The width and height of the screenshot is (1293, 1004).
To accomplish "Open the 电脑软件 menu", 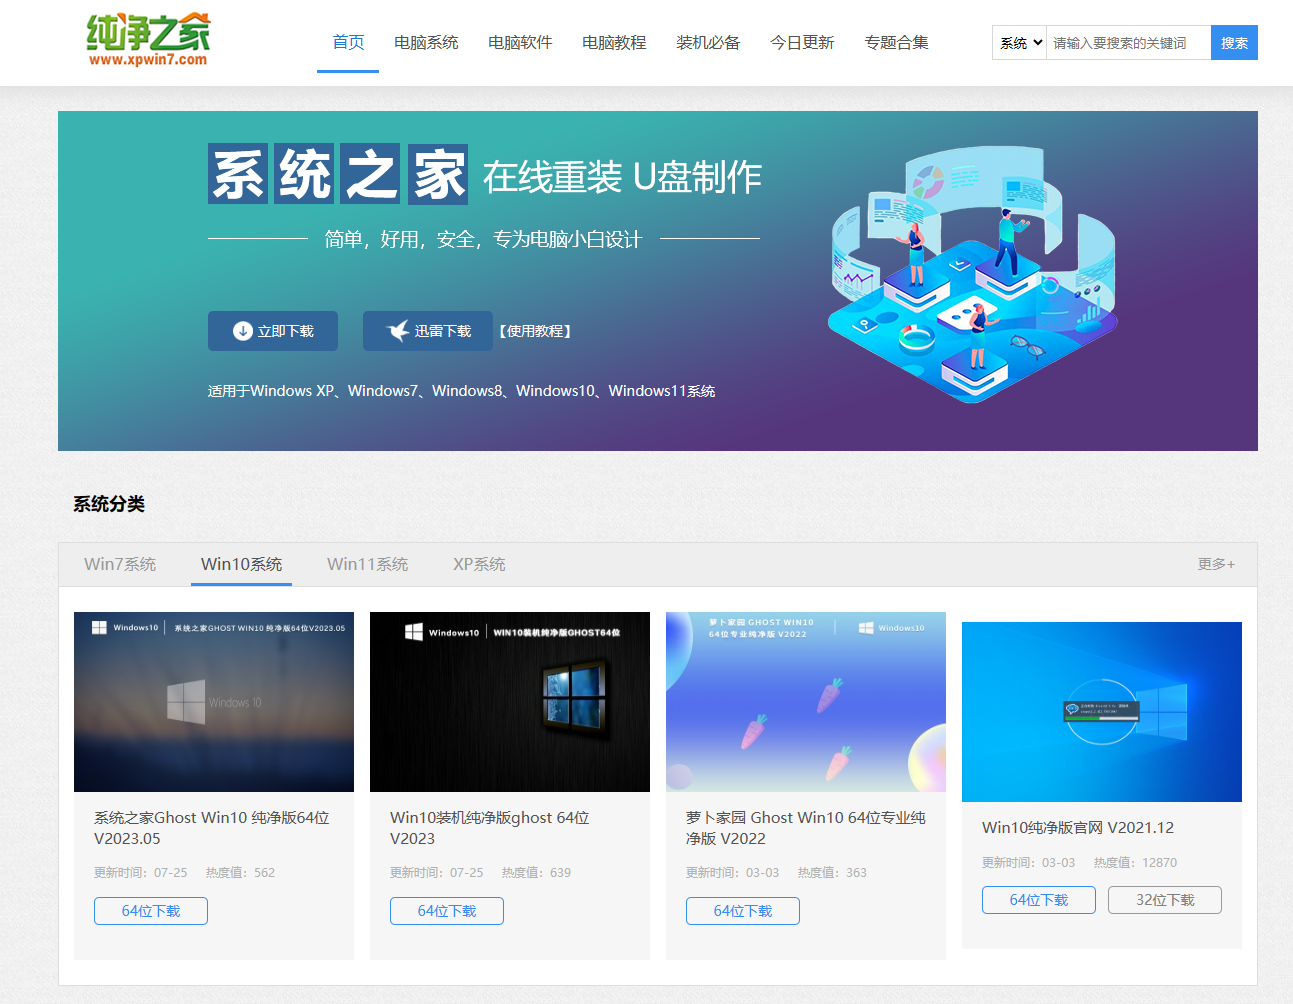I will (x=520, y=42).
